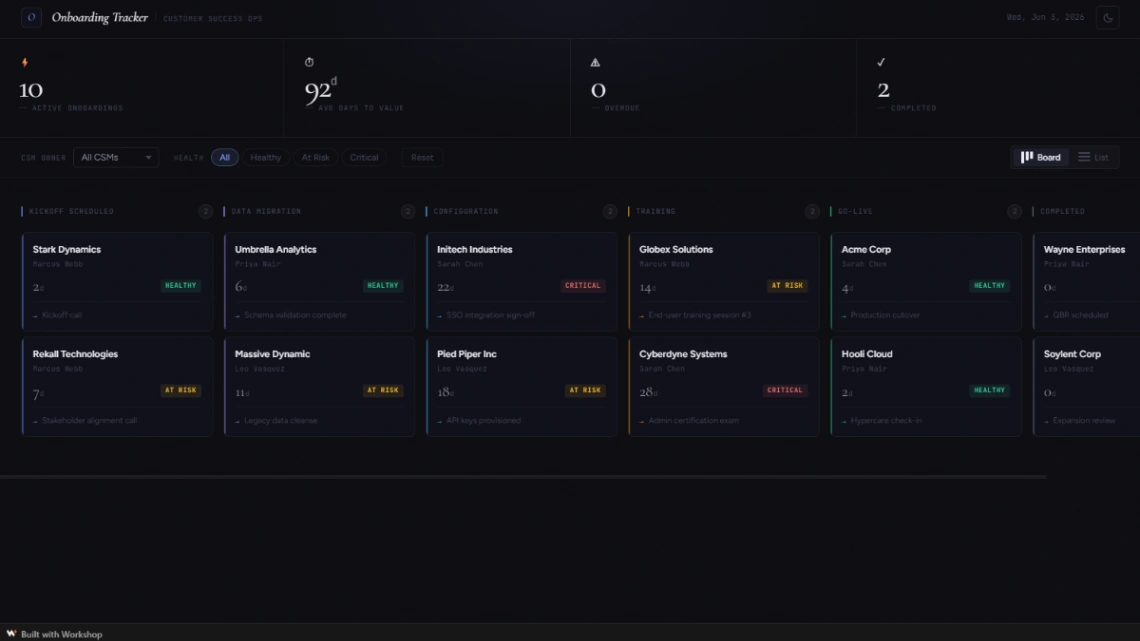Click Schema validation complete text
This screenshot has width=1140, height=641.
pos(295,315)
